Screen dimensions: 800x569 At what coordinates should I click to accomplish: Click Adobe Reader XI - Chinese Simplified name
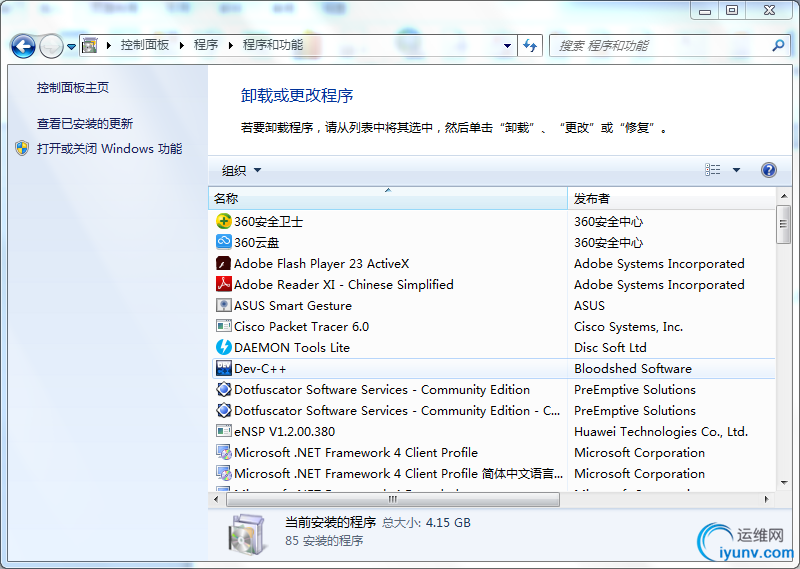coord(343,284)
